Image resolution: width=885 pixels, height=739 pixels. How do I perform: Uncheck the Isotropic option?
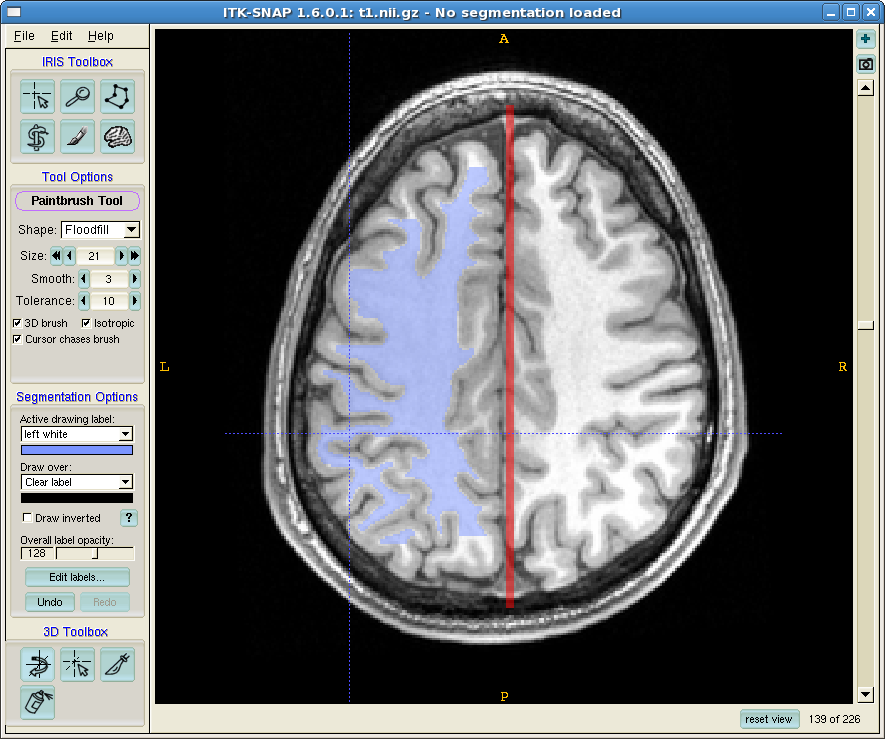[x=86, y=324]
